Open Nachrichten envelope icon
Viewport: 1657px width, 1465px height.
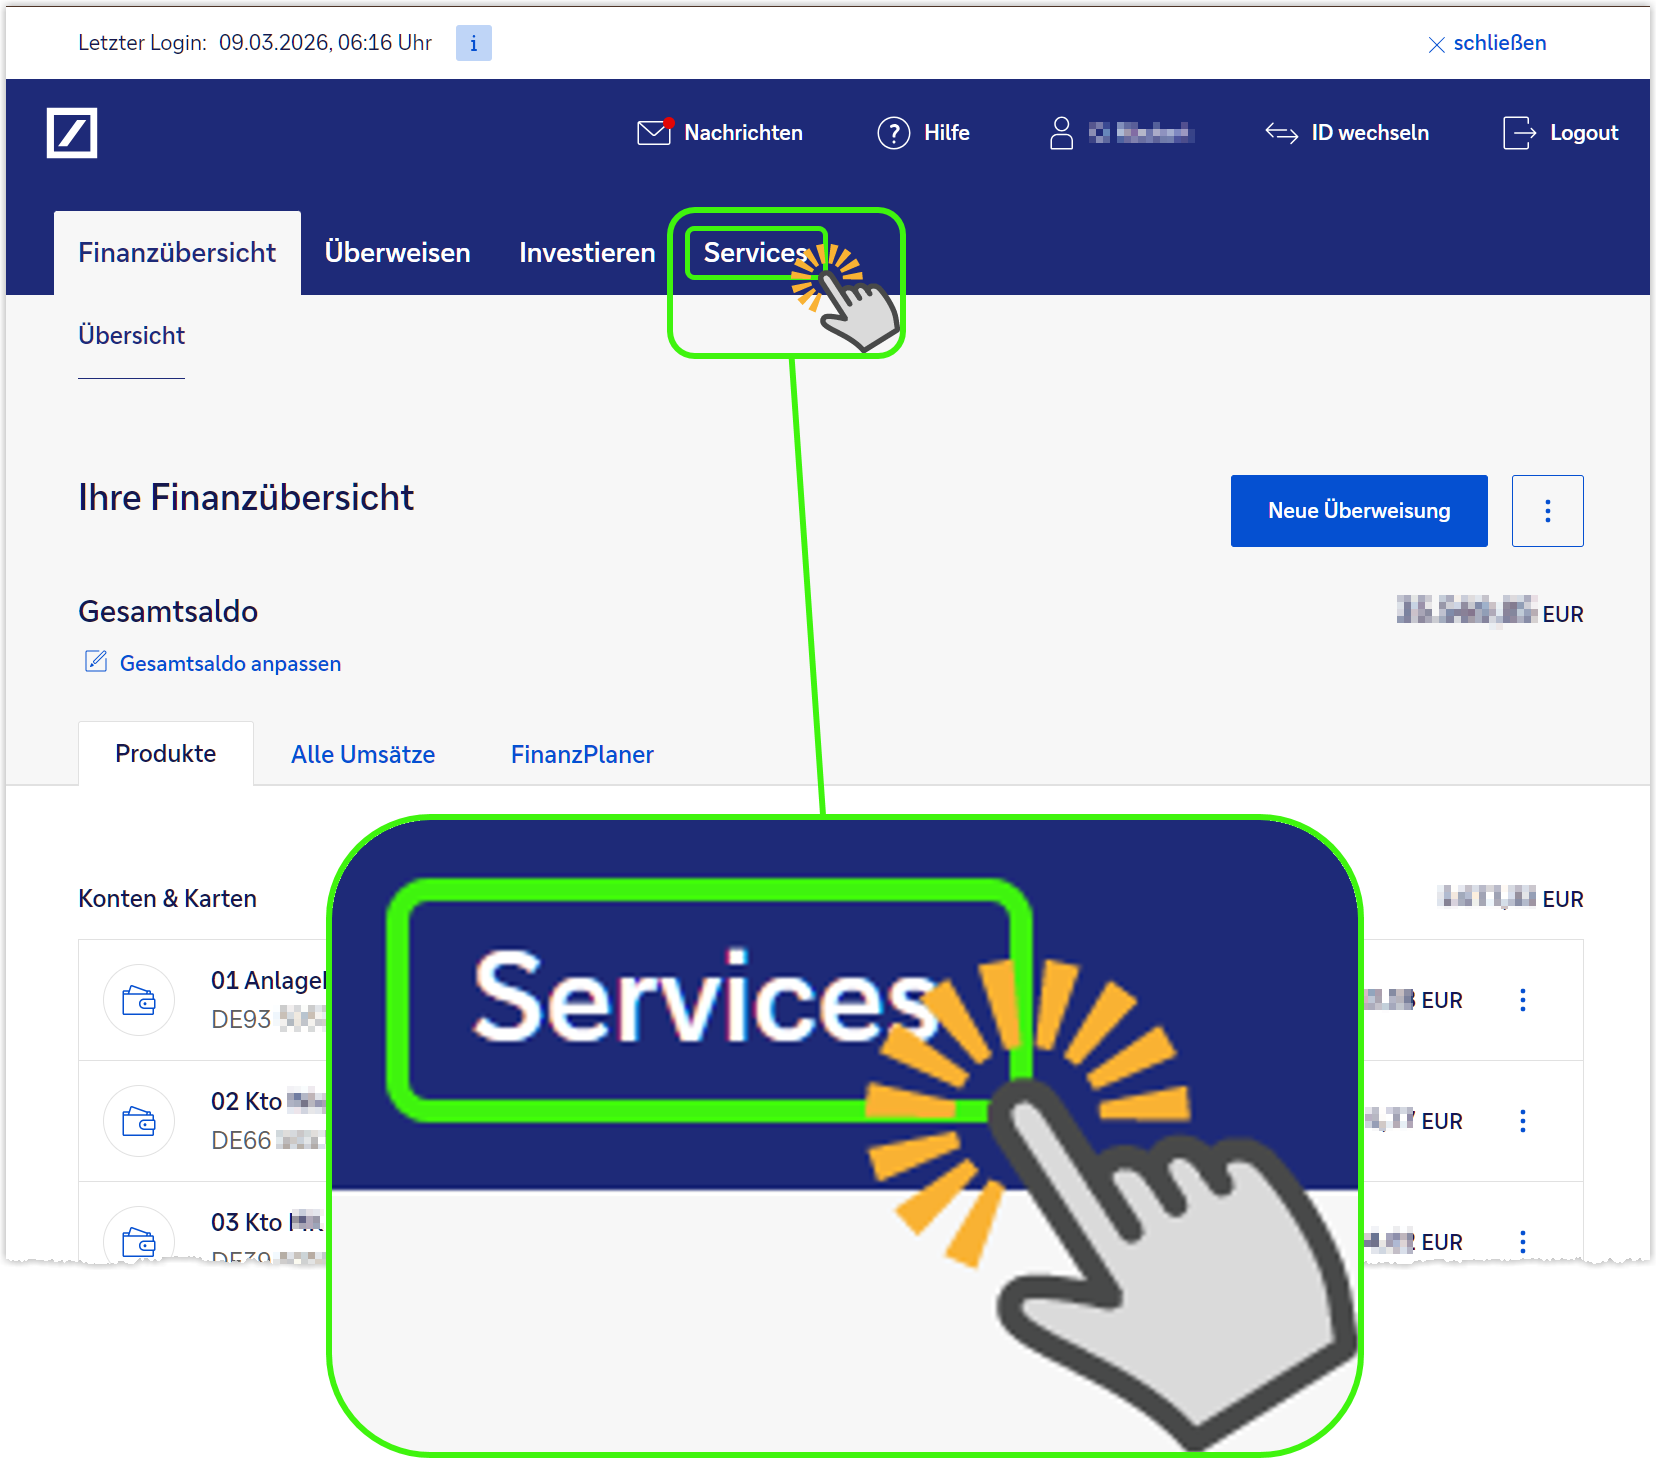[654, 133]
